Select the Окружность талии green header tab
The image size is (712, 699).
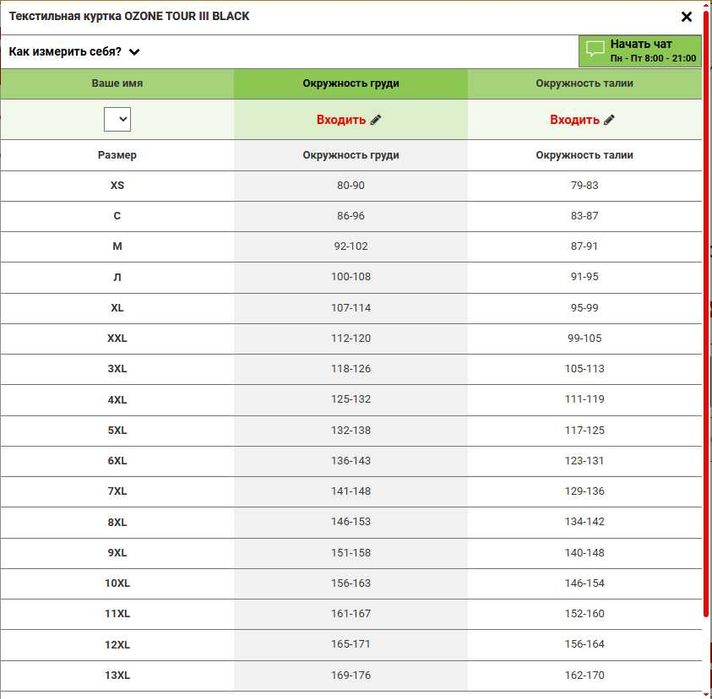(584, 84)
